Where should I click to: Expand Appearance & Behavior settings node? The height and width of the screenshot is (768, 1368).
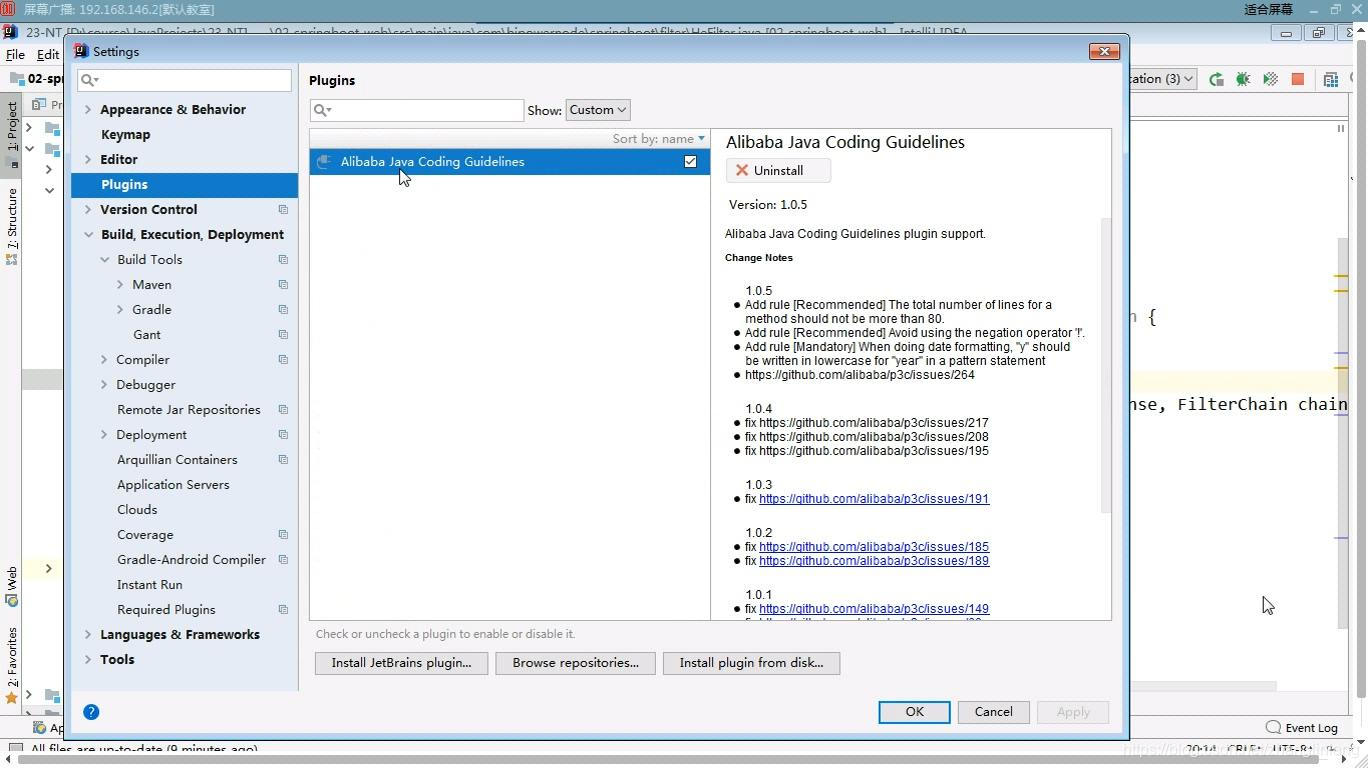tap(88, 109)
